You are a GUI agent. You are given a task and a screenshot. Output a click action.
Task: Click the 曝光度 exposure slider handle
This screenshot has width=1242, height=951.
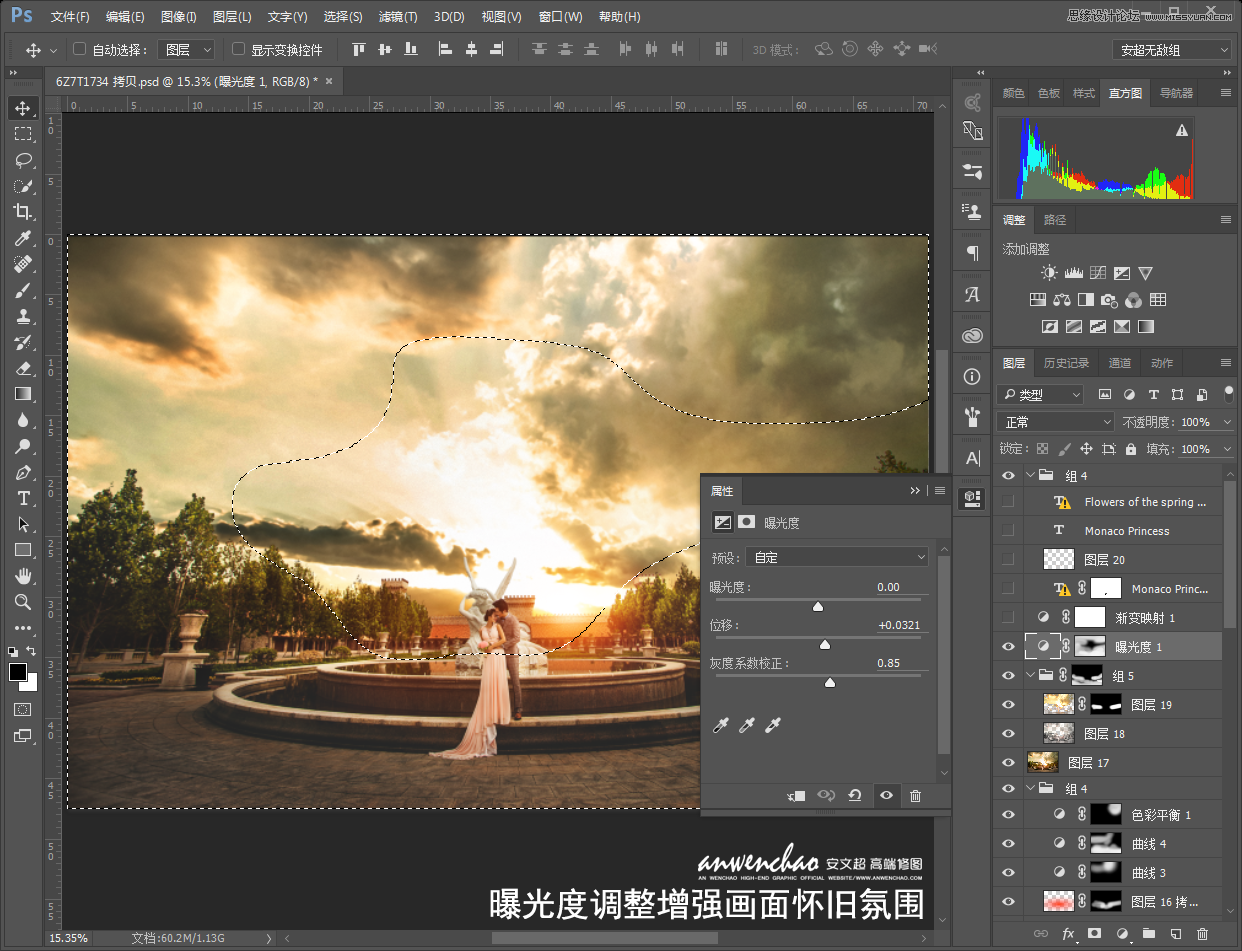click(x=818, y=607)
